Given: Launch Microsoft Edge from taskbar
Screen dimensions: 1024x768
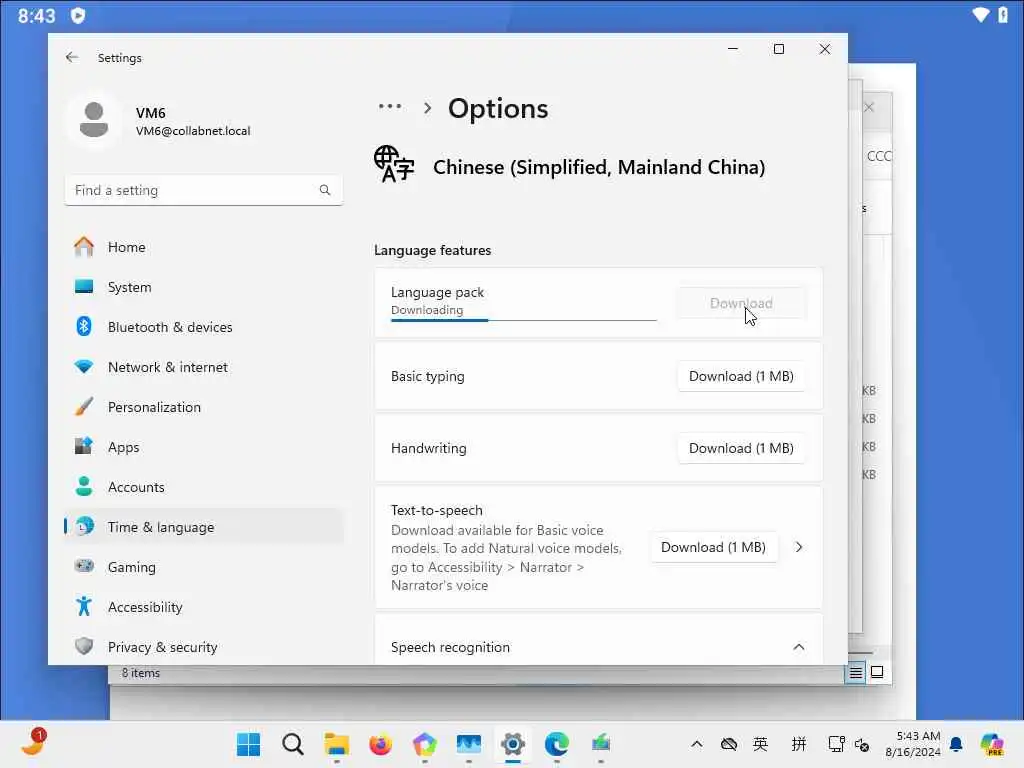Looking at the screenshot, I should [557, 744].
